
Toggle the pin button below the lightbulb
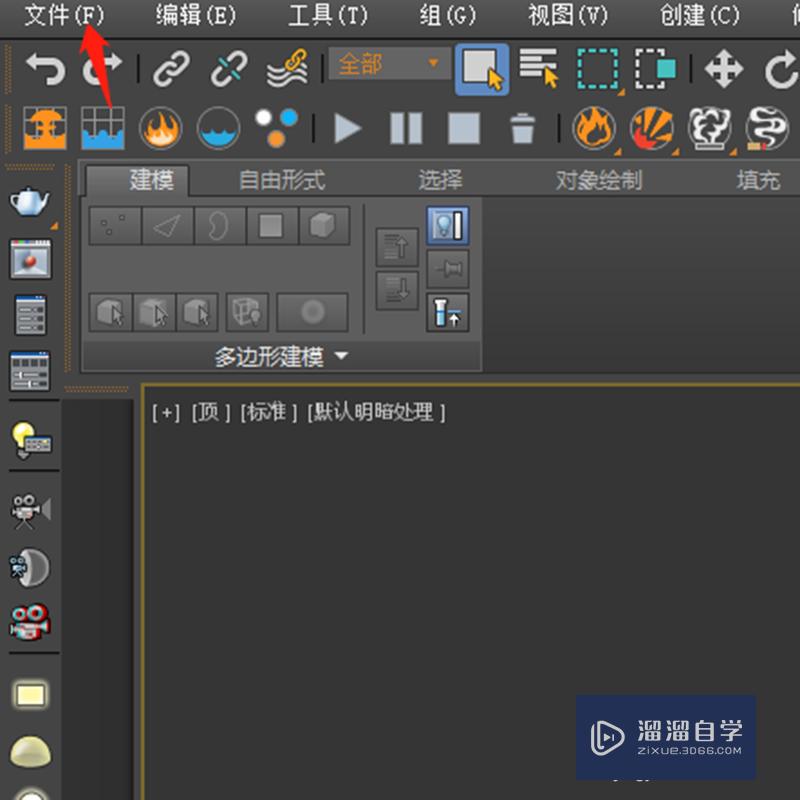(x=447, y=268)
